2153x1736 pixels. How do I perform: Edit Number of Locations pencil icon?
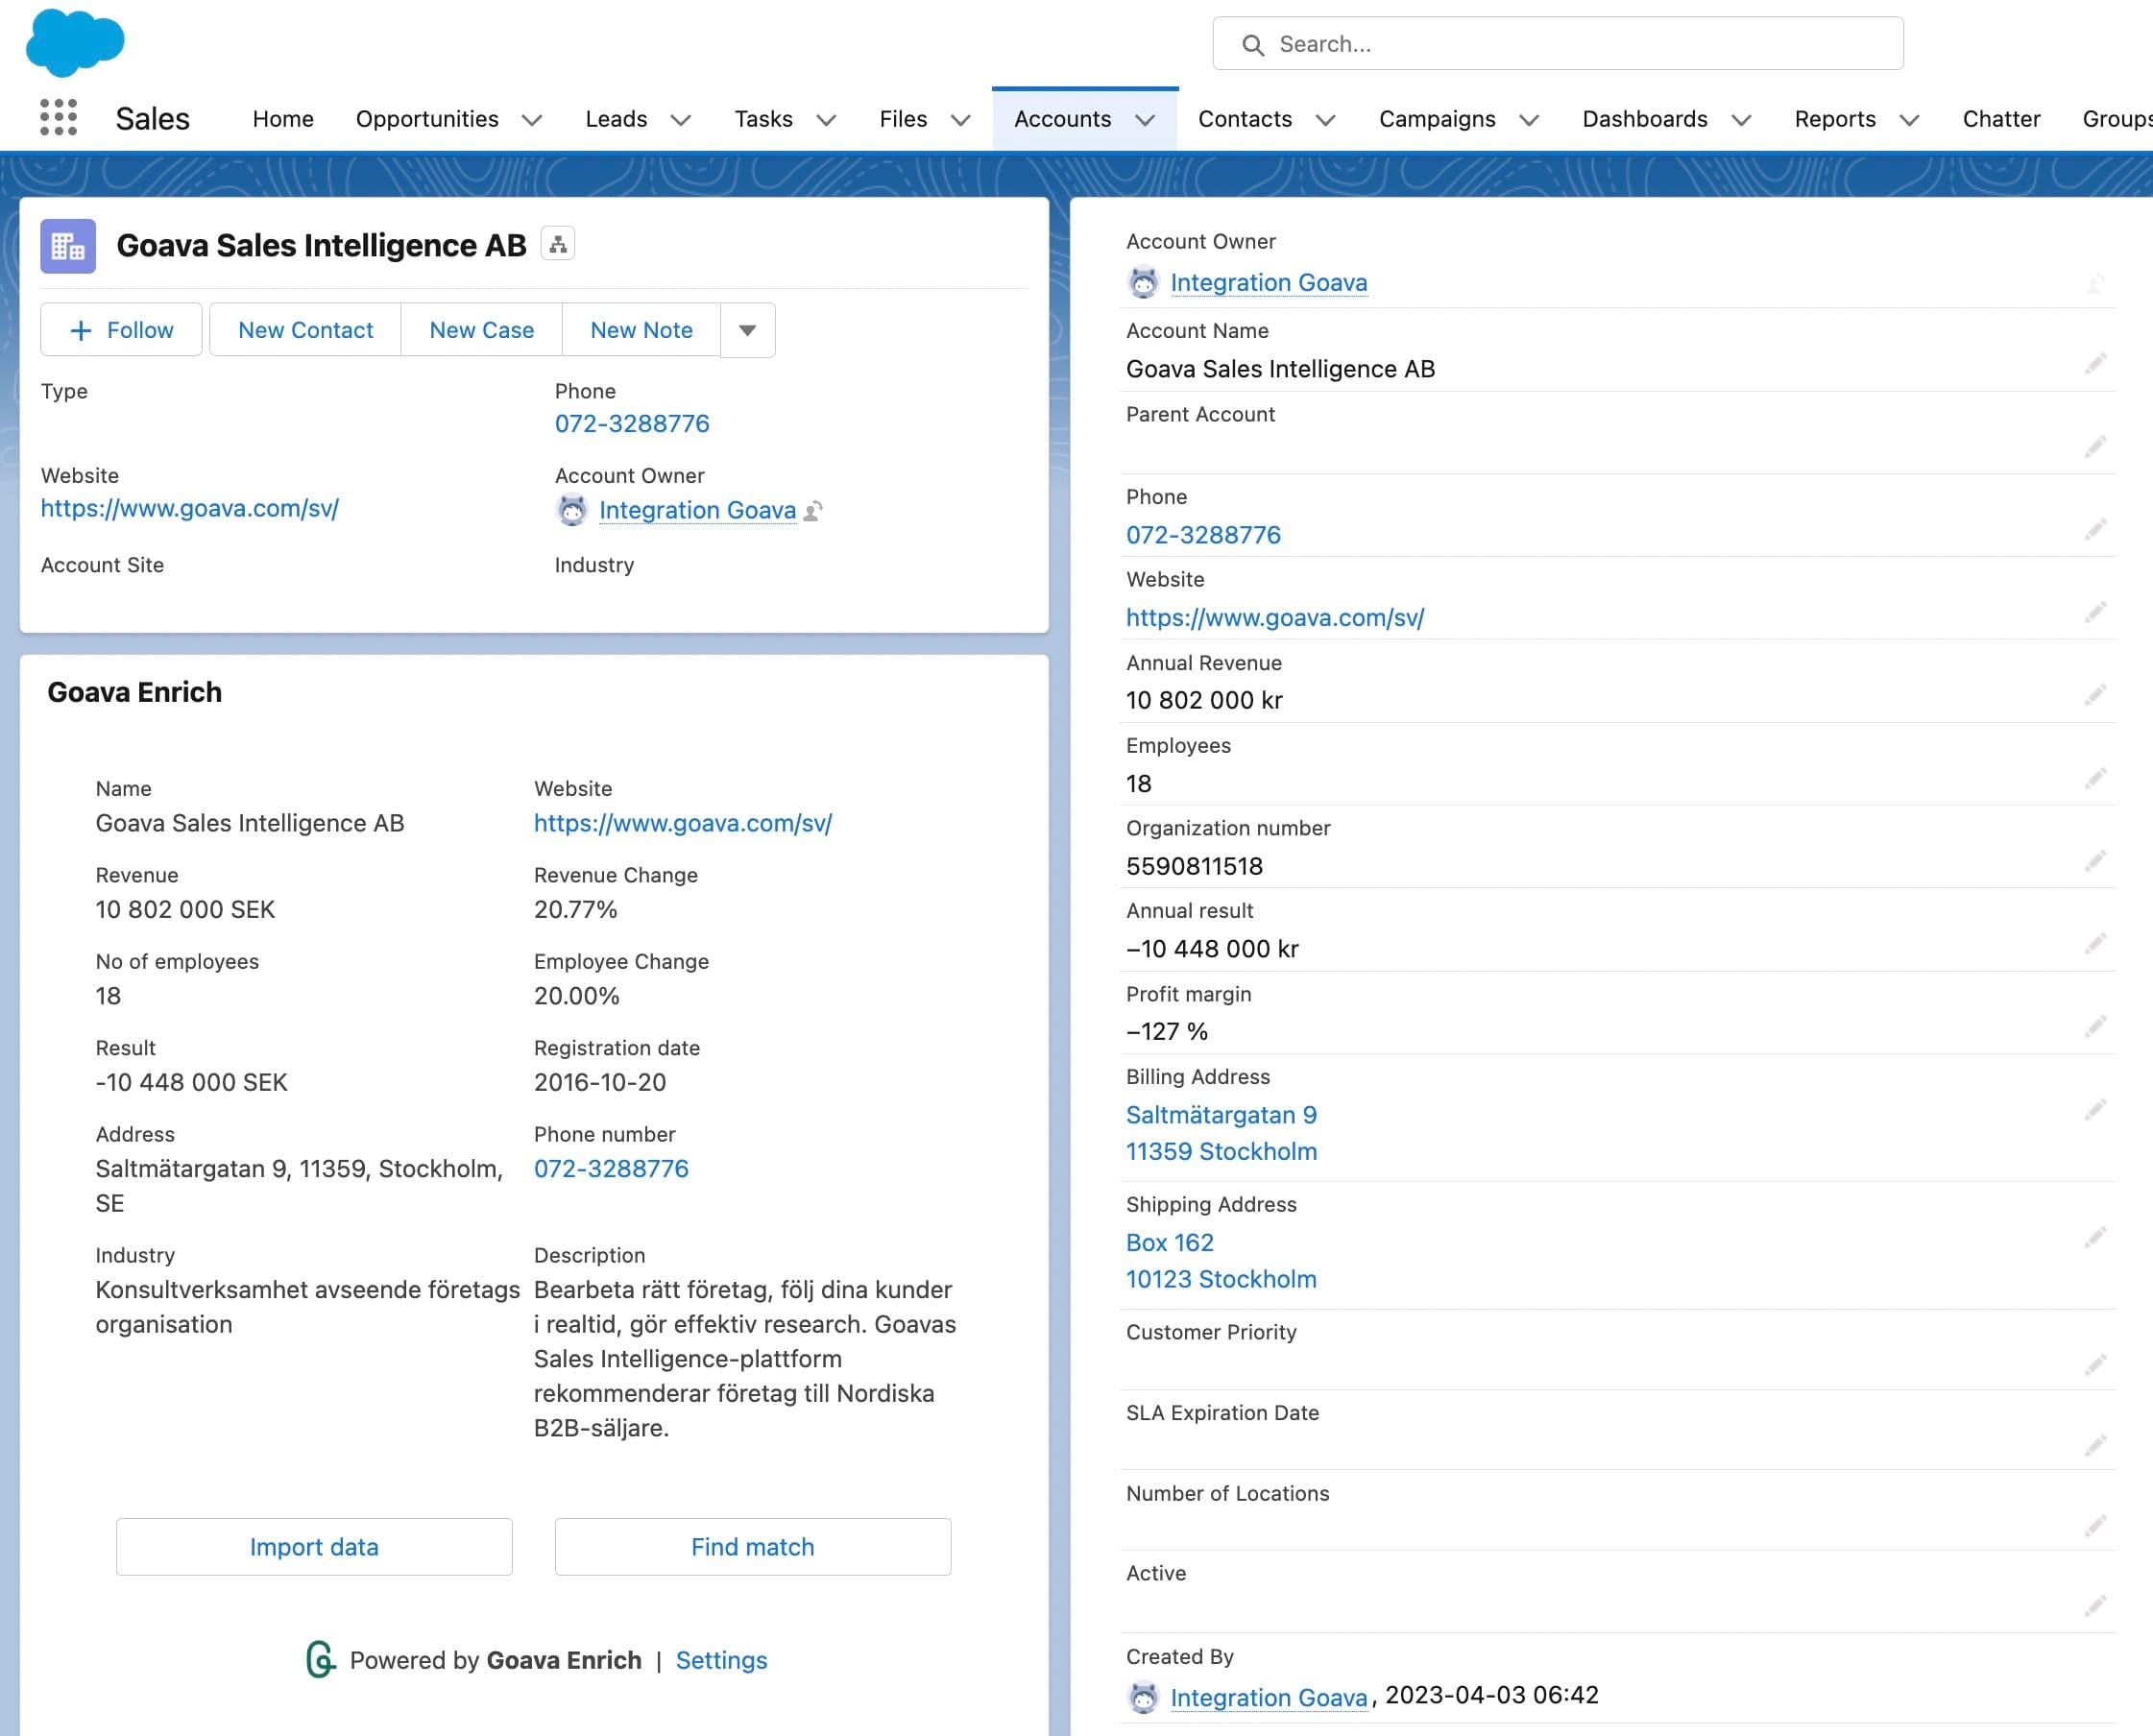2095,1527
